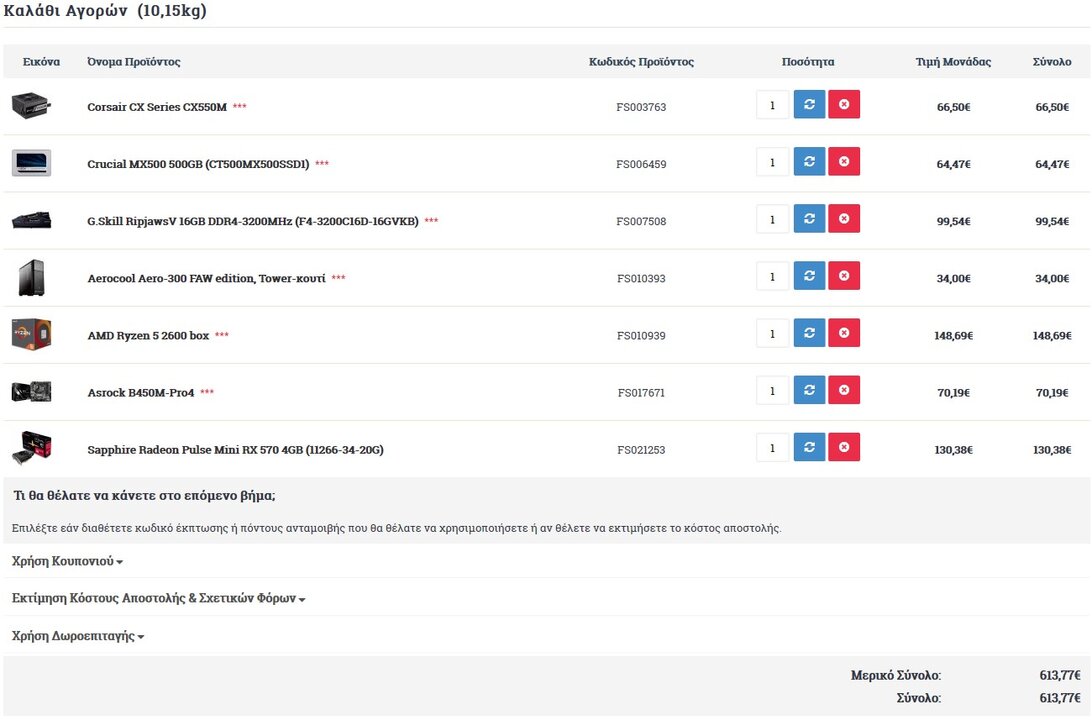The height and width of the screenshot is (720, 1092).
Task: Open Asrock B450M-Pro4 product page
Action: 141,392
